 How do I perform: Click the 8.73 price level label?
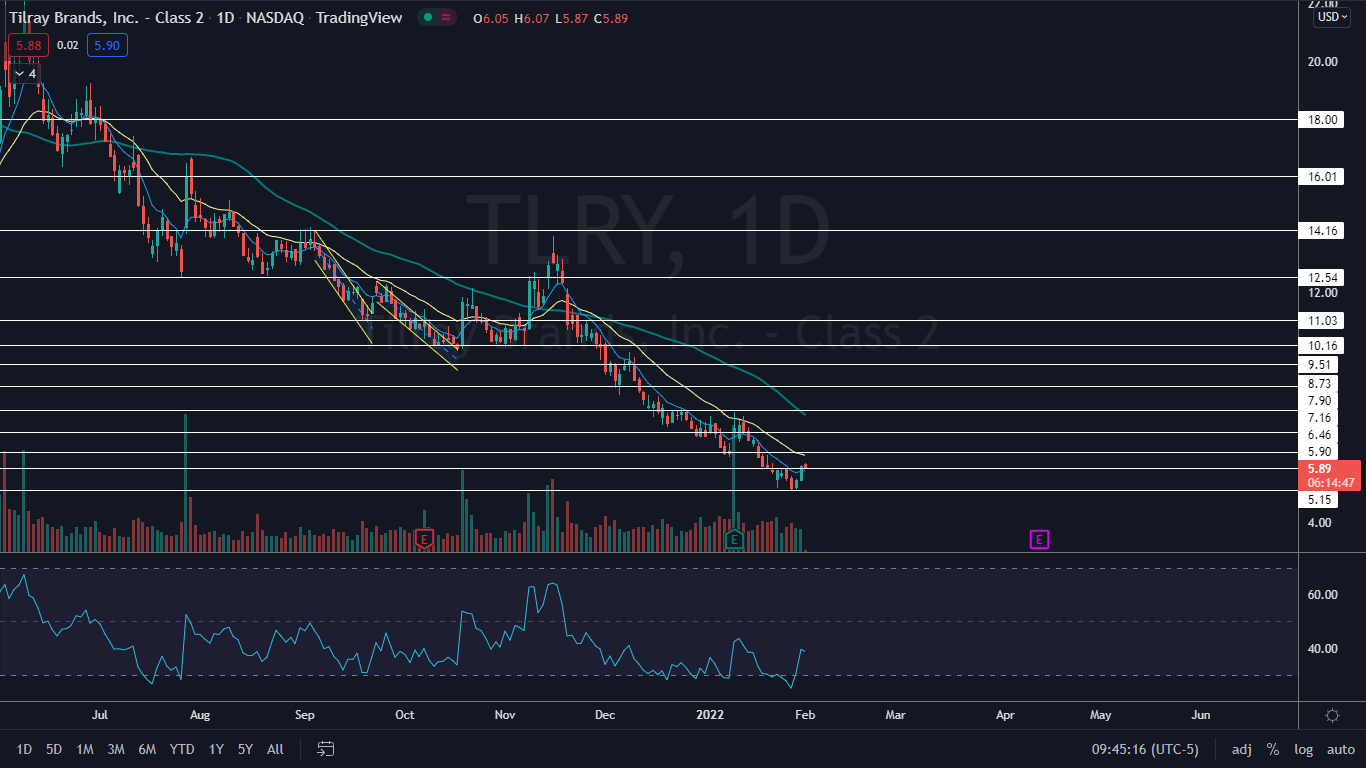click(x=1319, y=384)
